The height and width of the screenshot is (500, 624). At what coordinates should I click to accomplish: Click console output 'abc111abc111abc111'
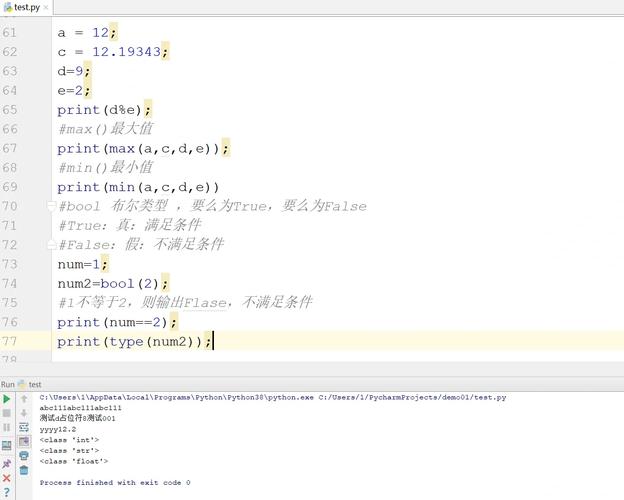pos(80,408)
